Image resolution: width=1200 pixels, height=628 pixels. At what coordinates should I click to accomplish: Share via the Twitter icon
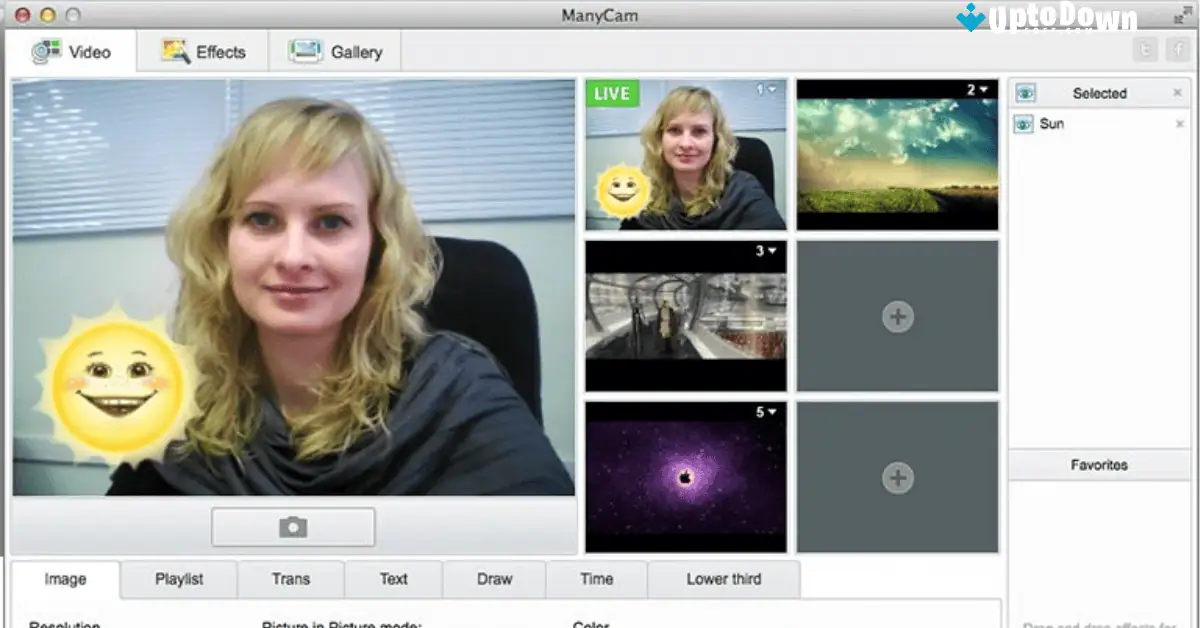point(1147,48)
